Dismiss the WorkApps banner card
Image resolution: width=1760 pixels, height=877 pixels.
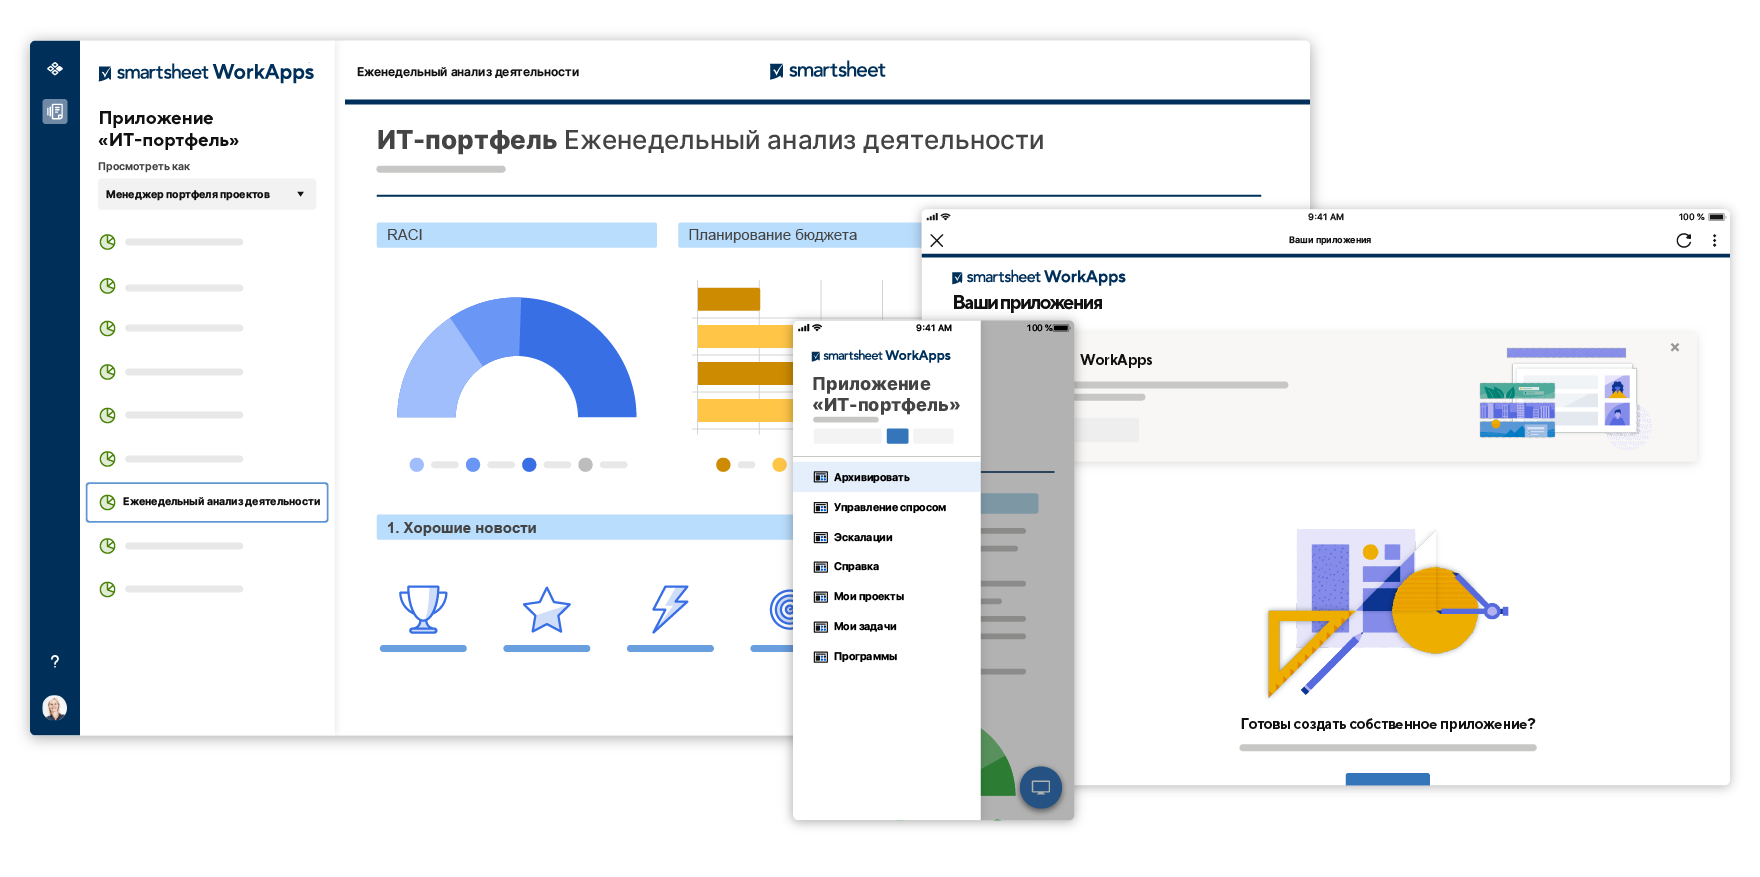click(1675, 347)
